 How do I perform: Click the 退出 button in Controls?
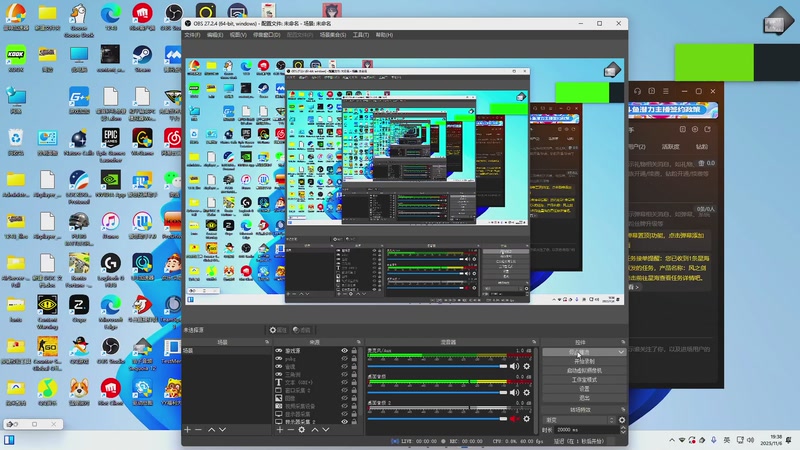tap(584, 398)
